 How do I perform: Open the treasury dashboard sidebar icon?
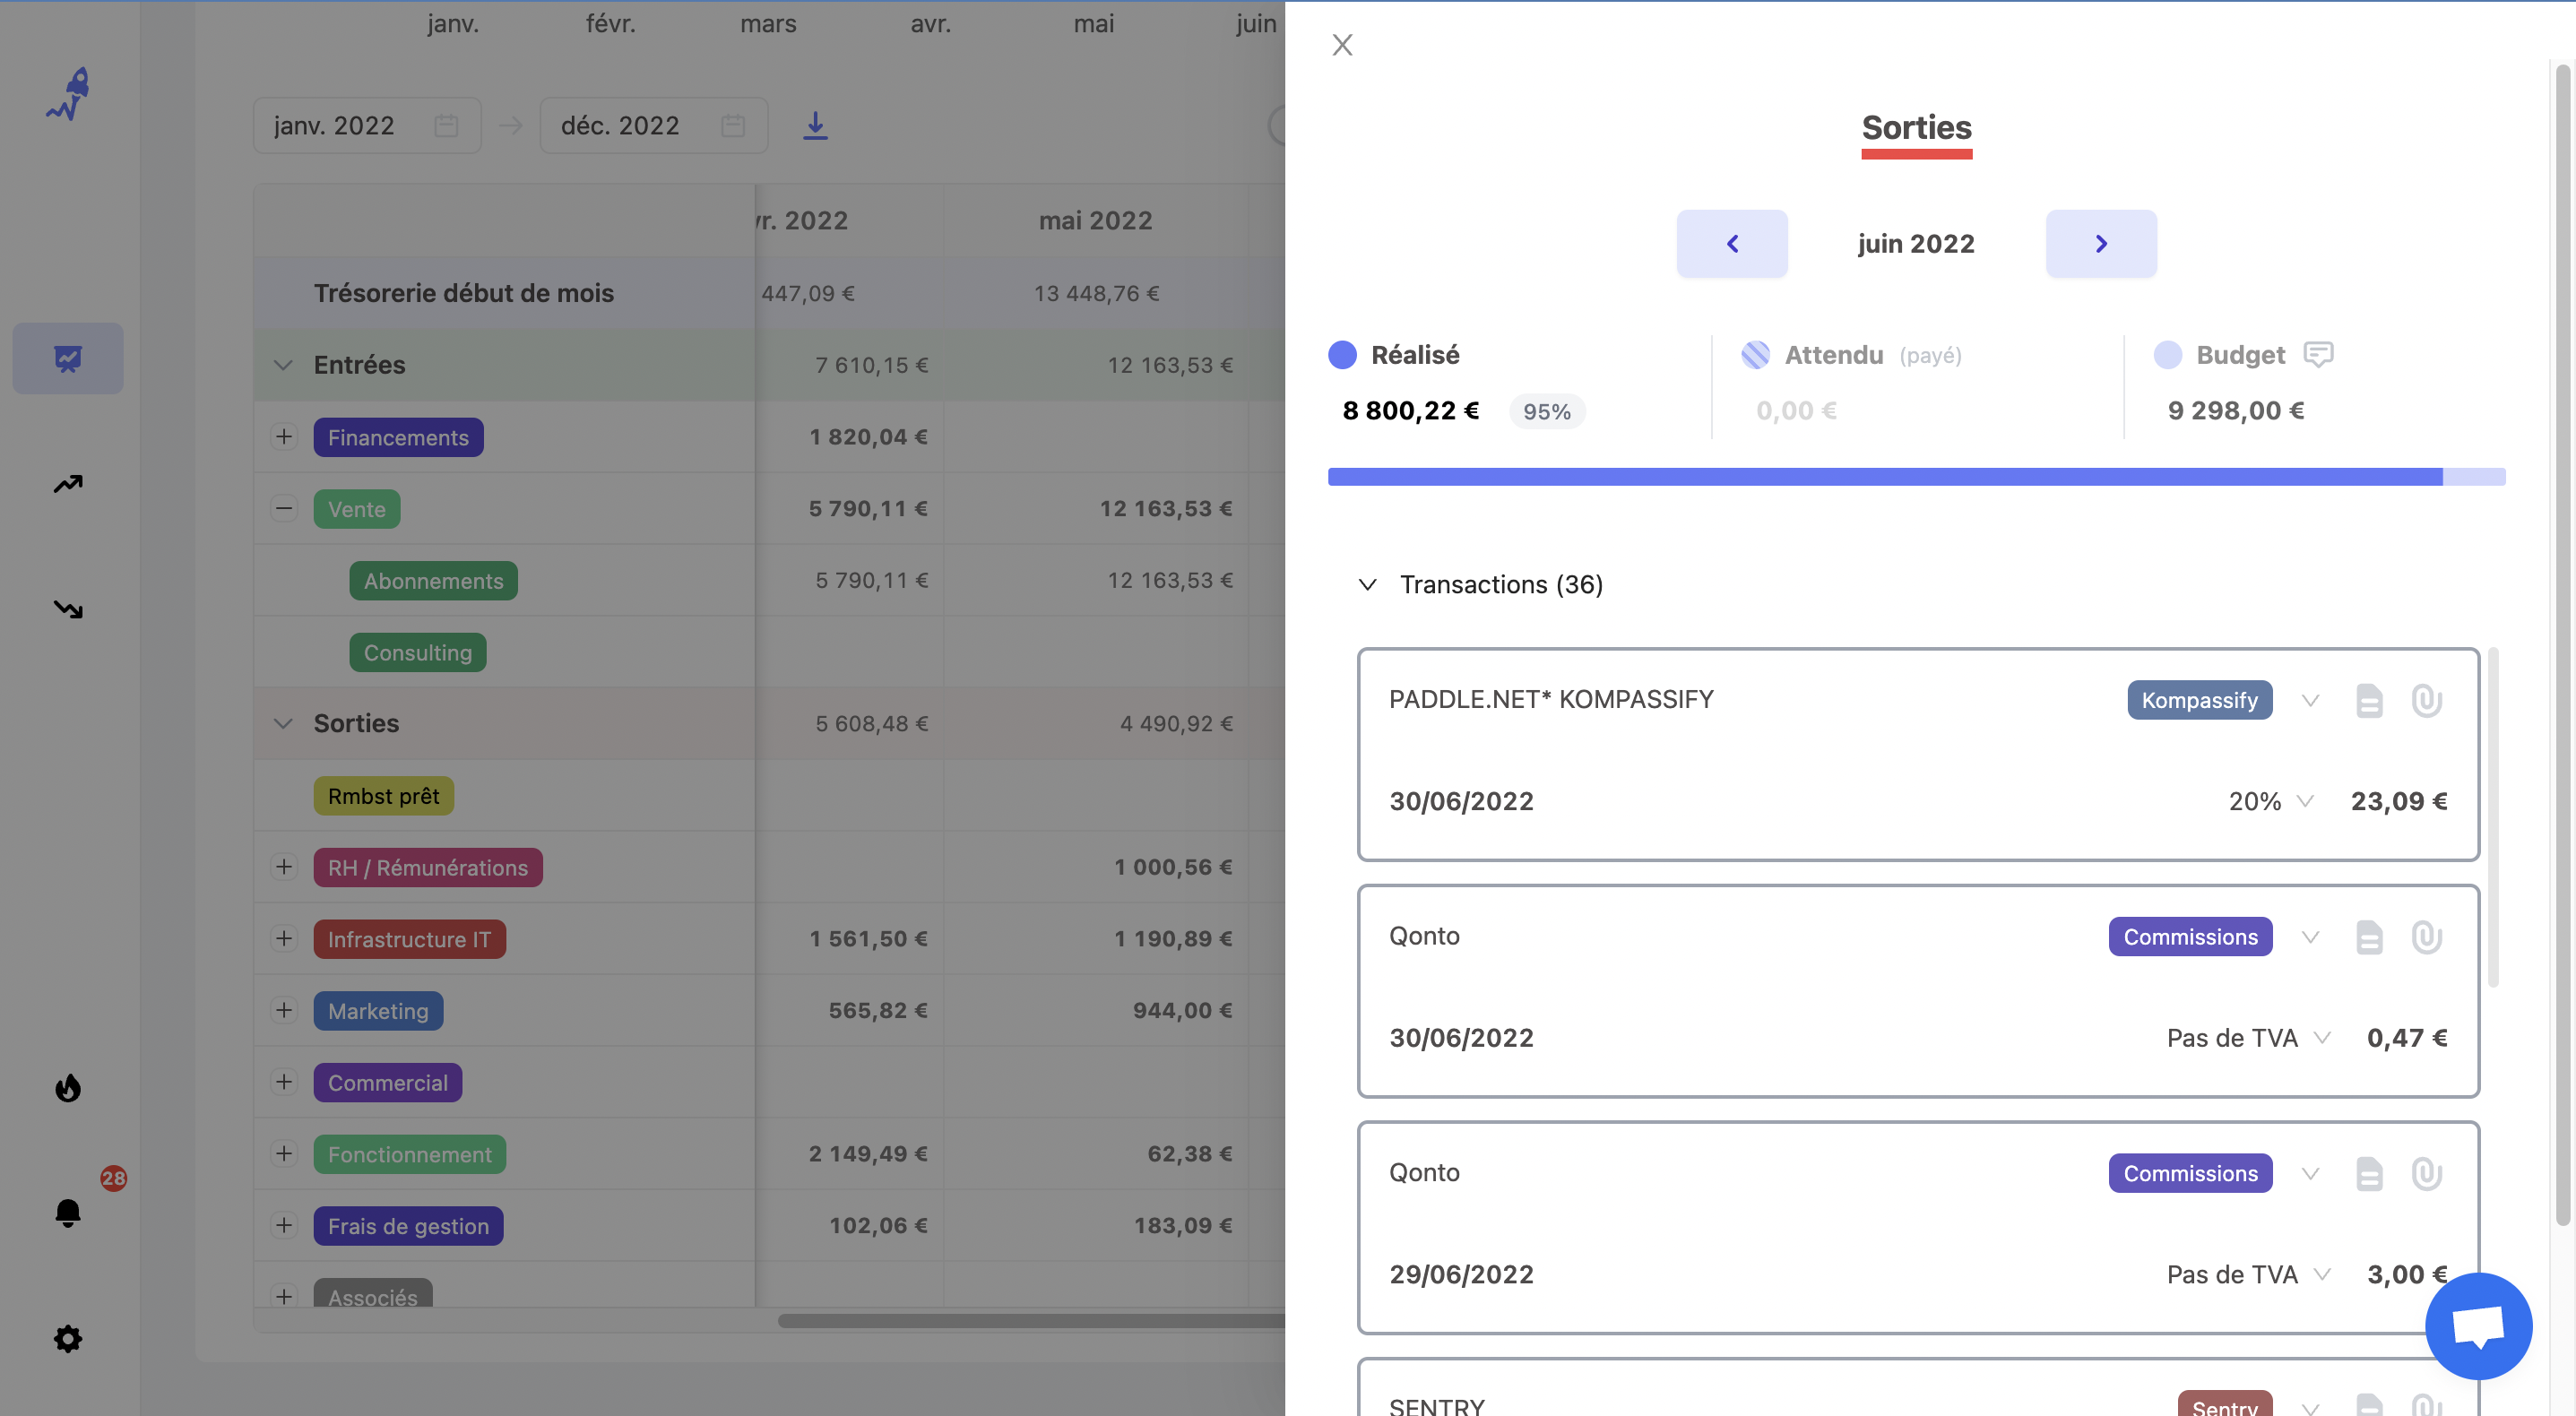[x=68, y=358]
